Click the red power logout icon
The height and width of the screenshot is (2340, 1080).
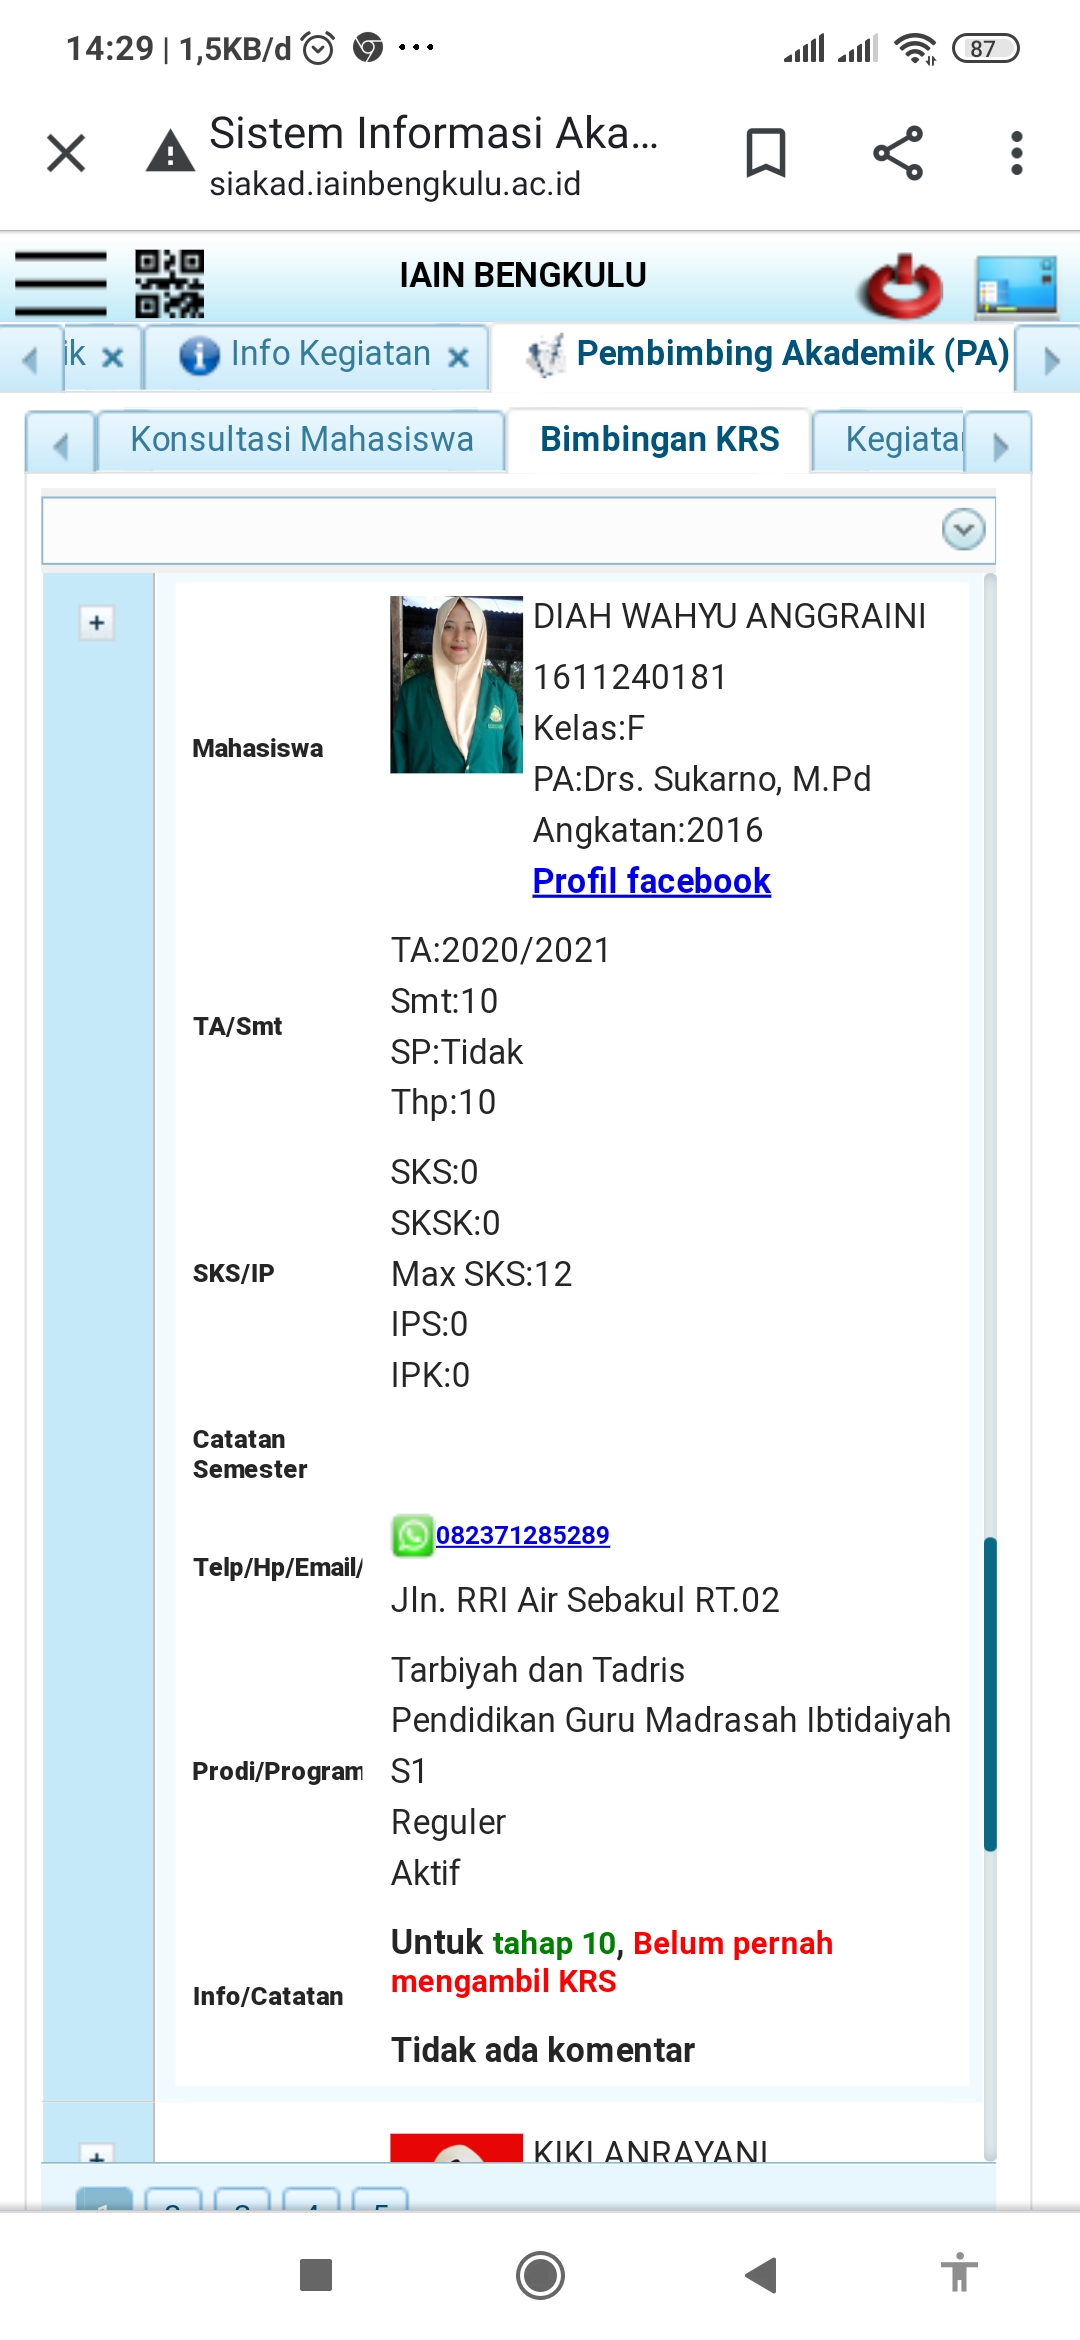click(x=899, y=286)
